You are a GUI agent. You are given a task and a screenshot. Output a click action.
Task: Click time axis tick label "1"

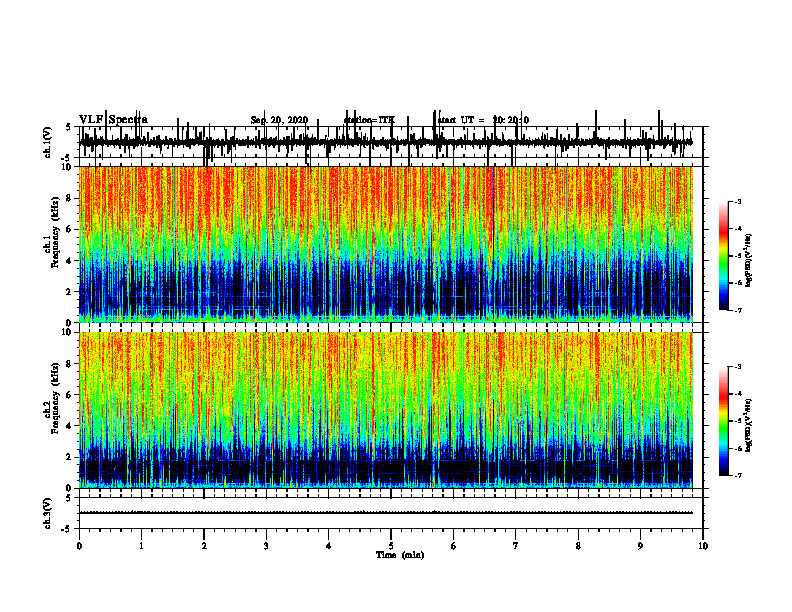pos(141,546)
